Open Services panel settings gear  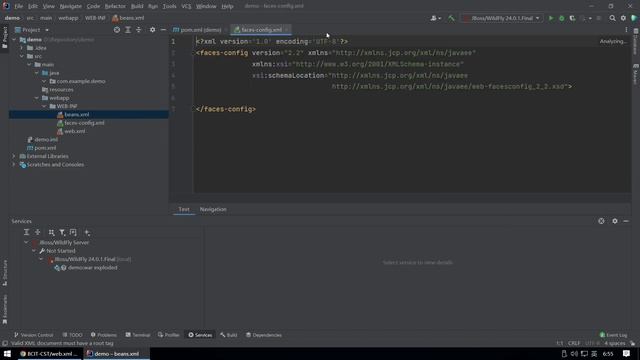point(615,221)
